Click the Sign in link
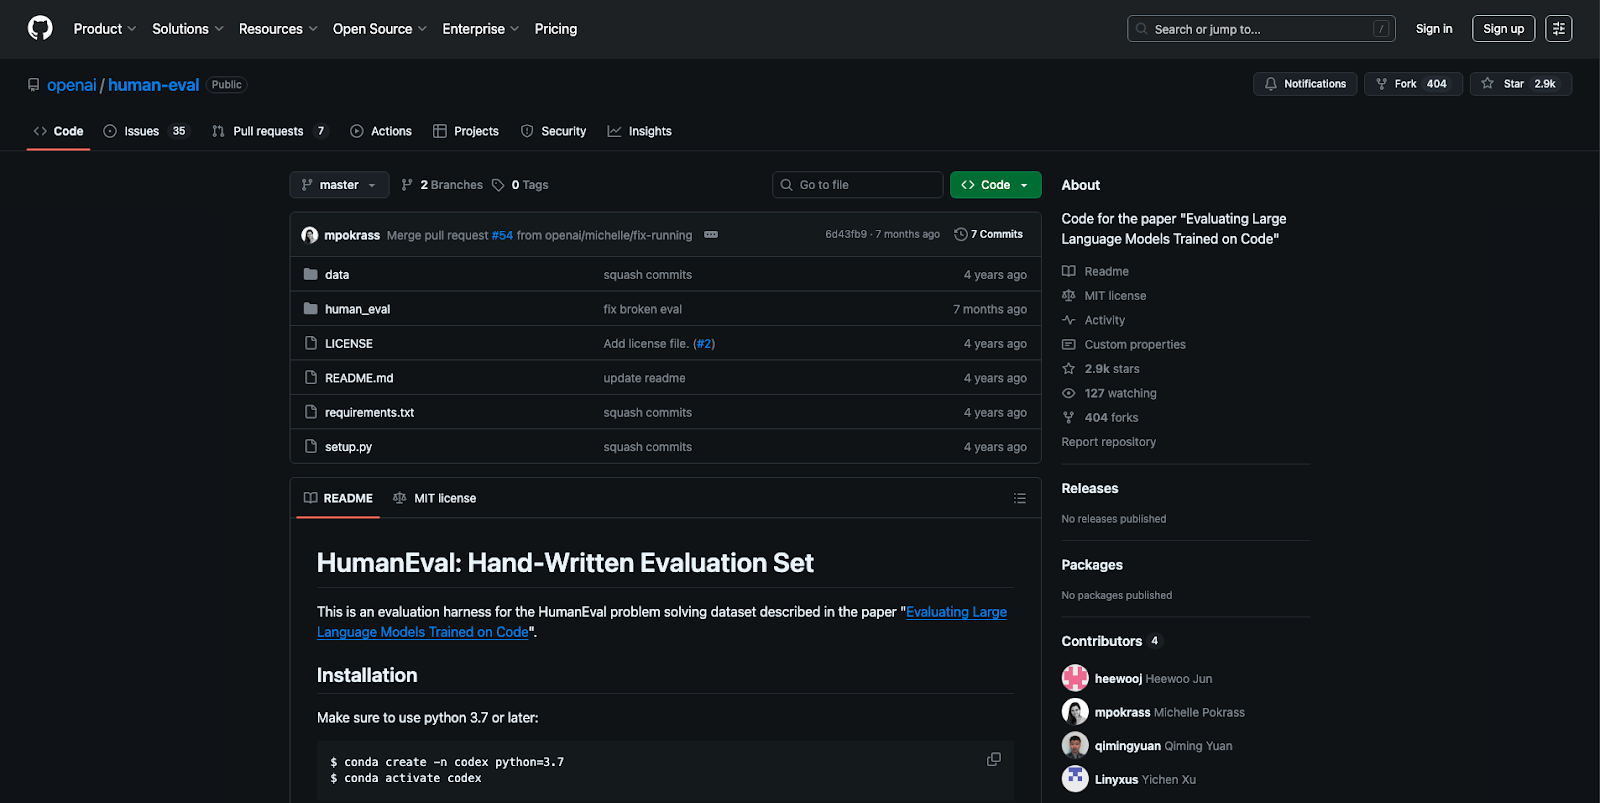The height and width of the screenshot is (803, 1600). click(1434, 29)
